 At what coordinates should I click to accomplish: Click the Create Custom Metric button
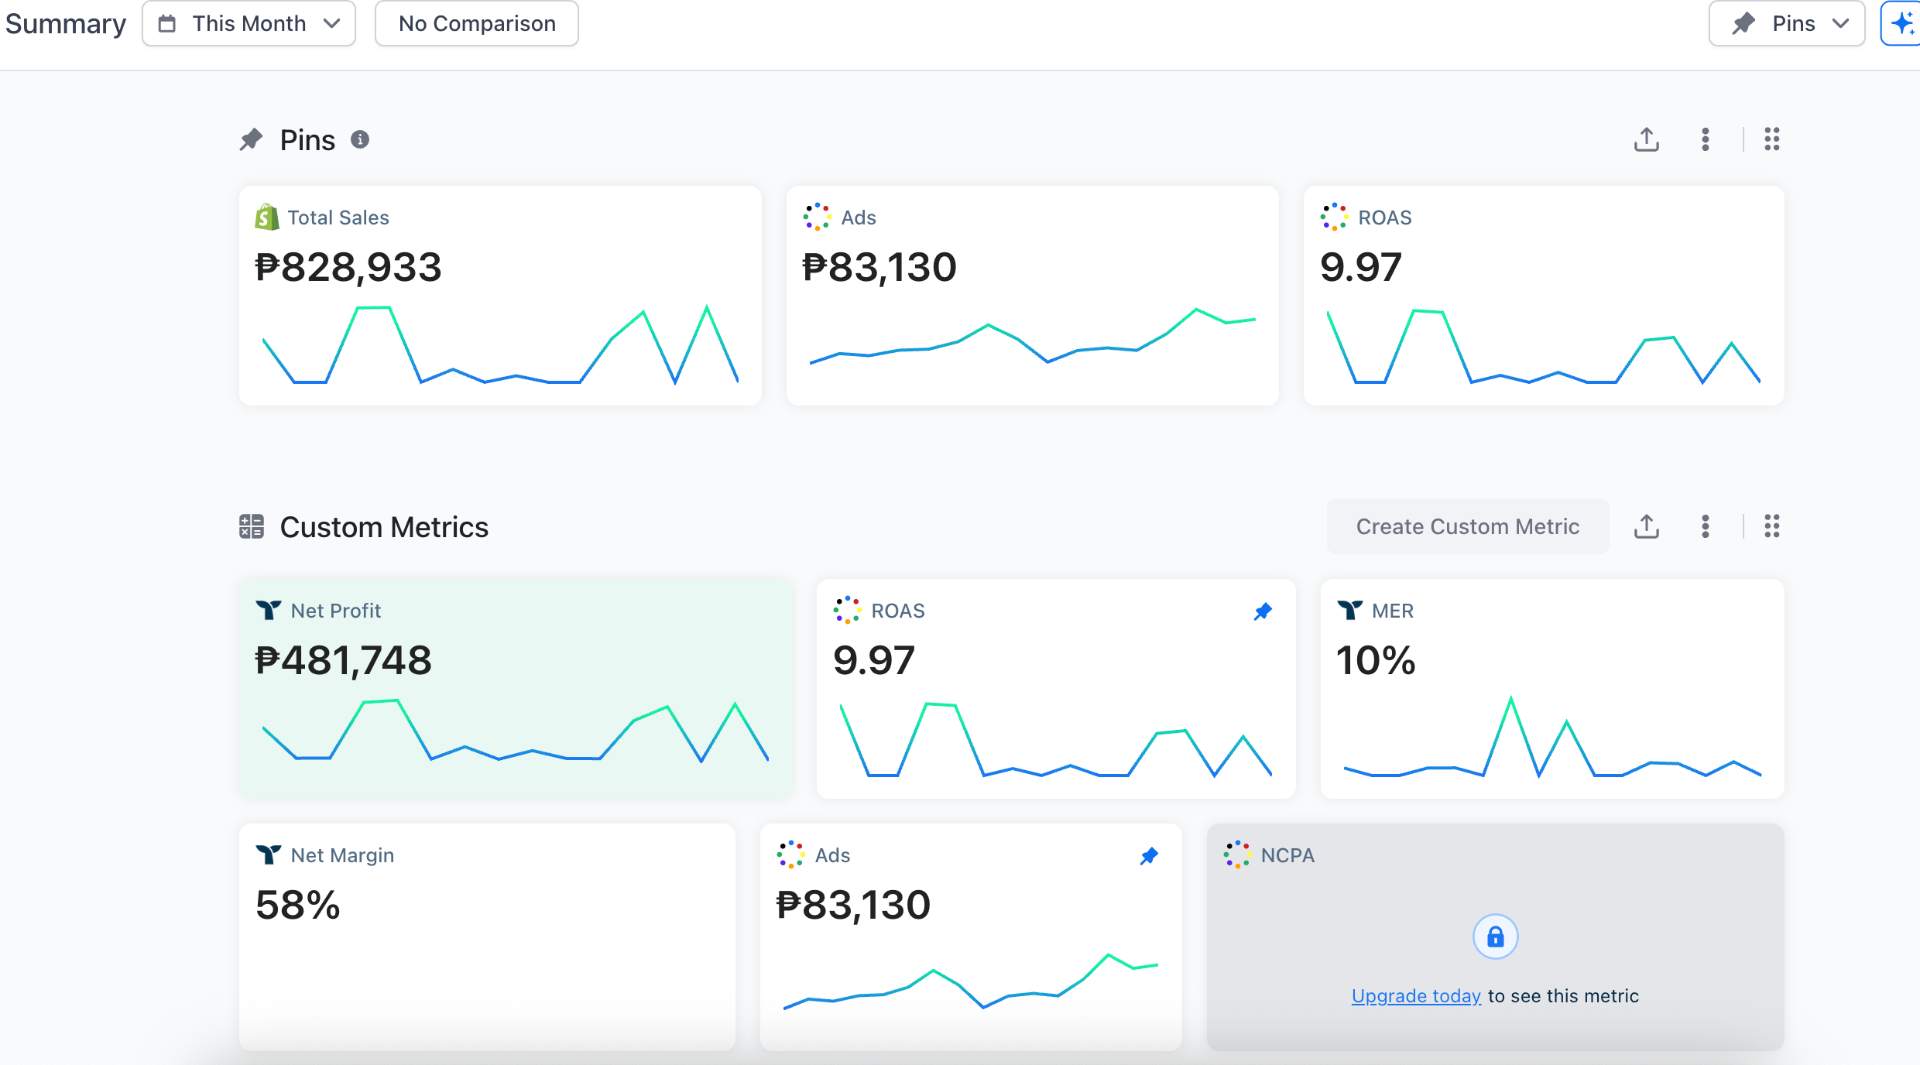(x=1467, y=526)
